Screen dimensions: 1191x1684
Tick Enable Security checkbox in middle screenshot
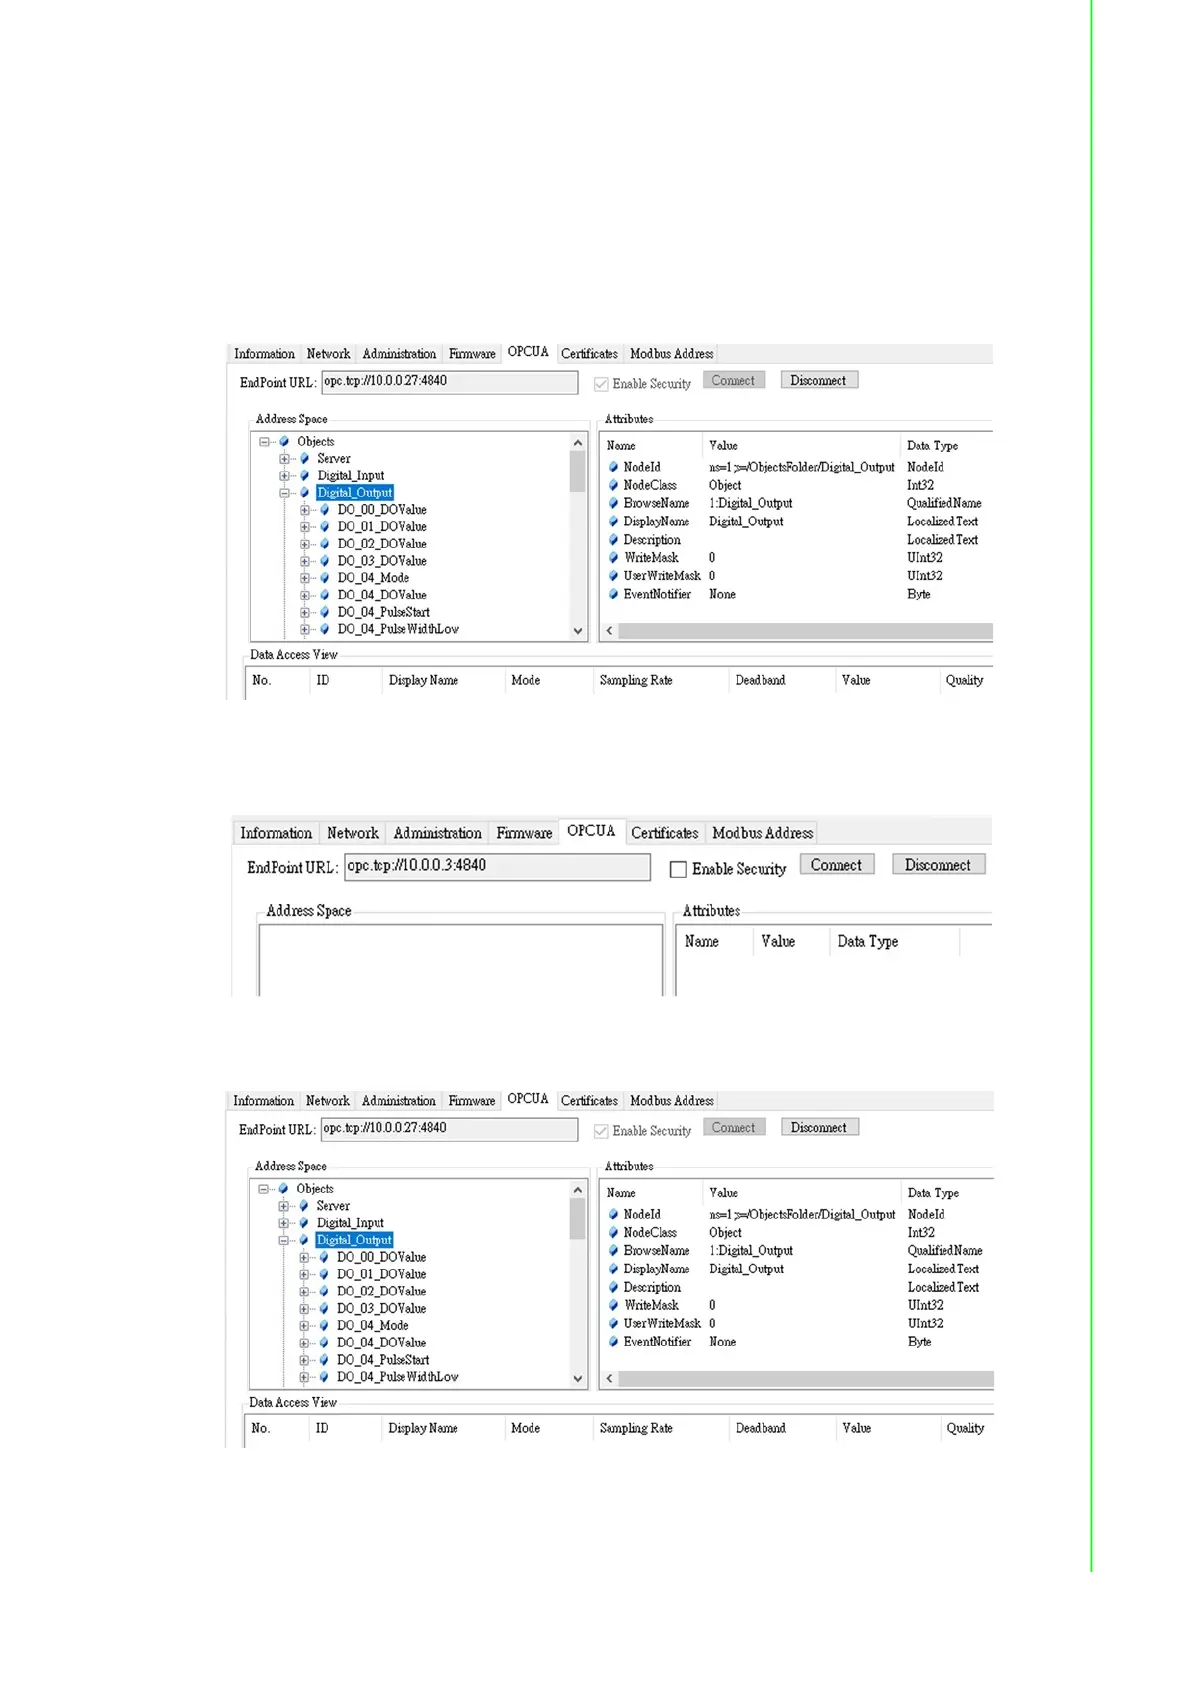(x=678, y=869)
